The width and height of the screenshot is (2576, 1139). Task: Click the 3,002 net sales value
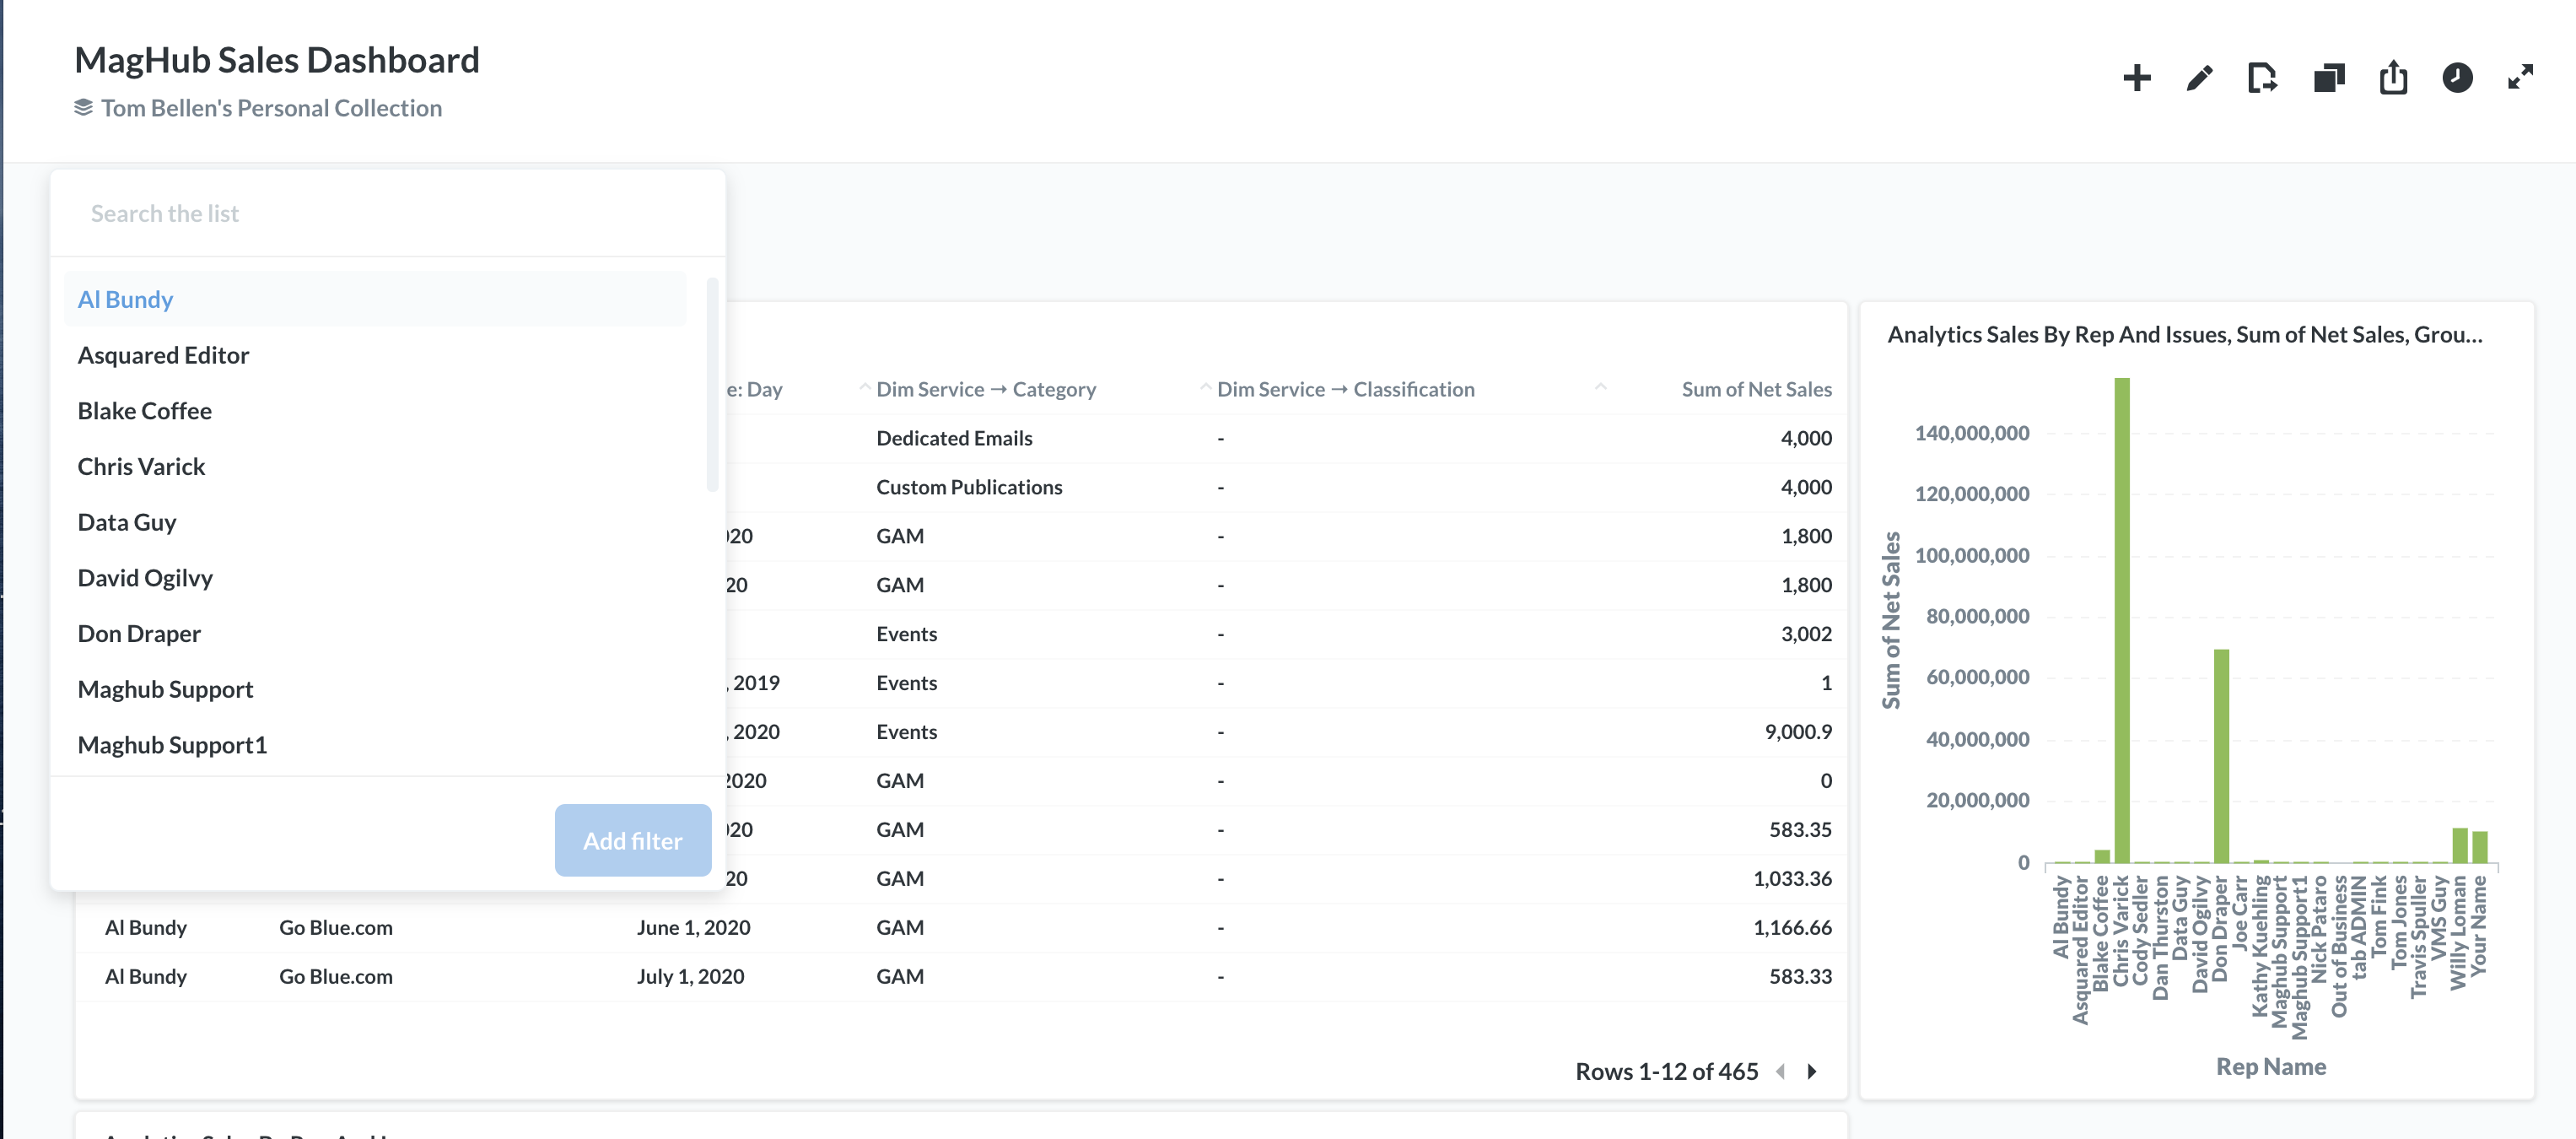[x=1806, y=634]
